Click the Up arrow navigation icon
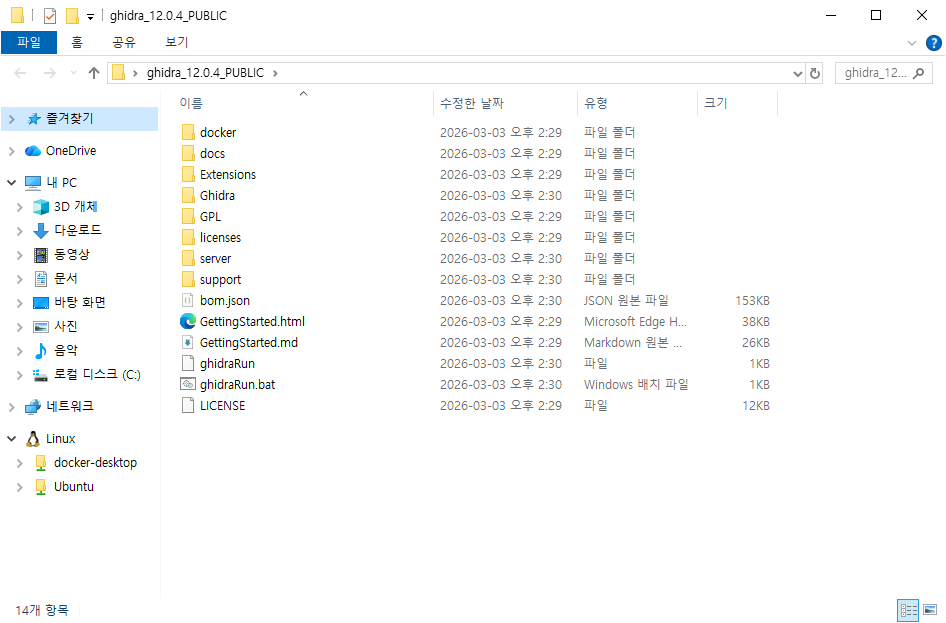 [94, 73]
